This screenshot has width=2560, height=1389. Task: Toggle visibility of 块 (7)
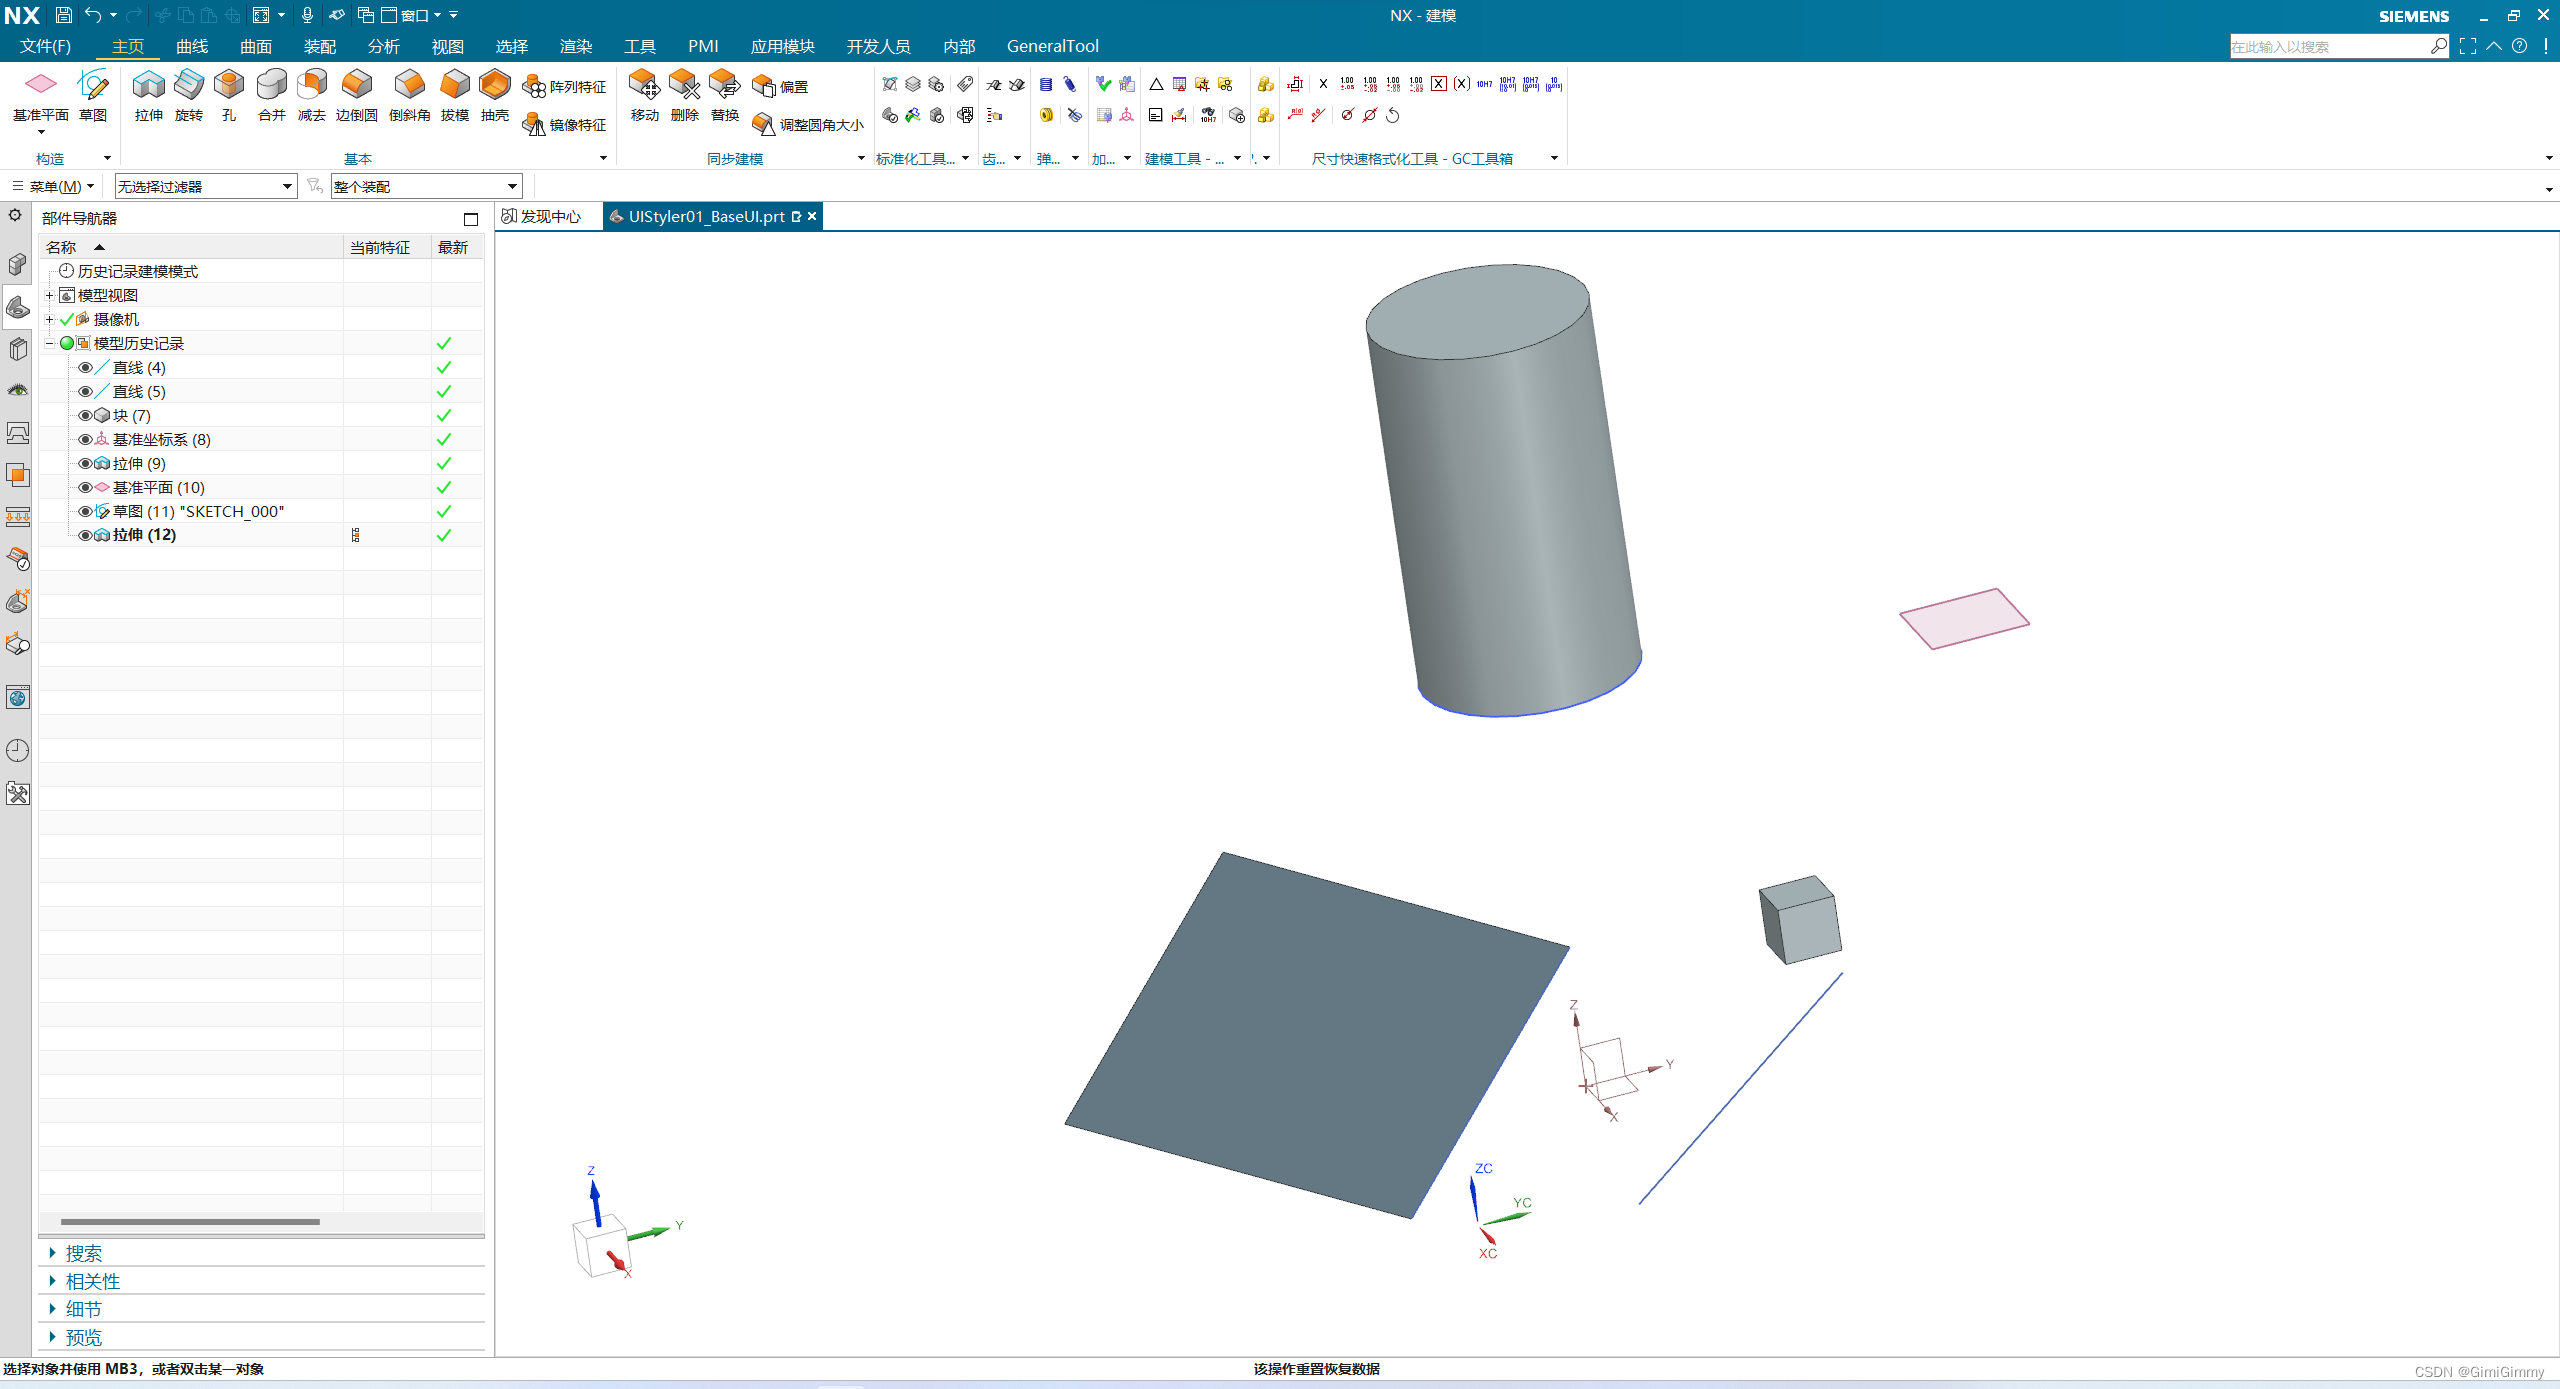[x=85, y=415]
